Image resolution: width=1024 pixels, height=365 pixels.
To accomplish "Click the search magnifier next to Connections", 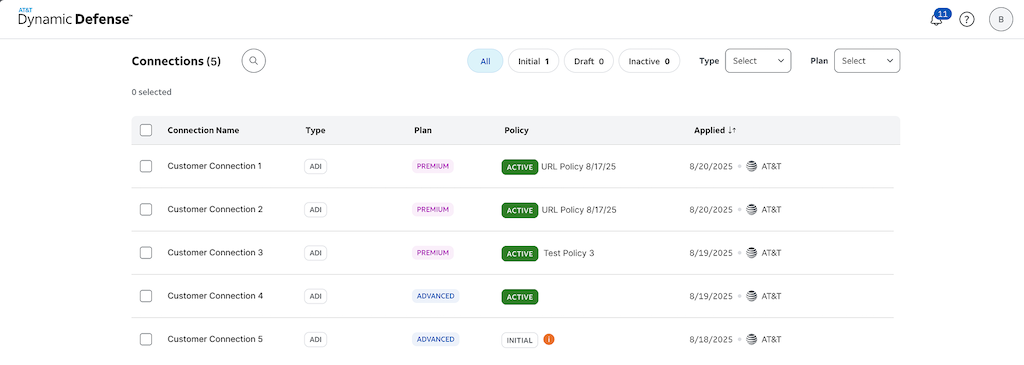I will pyautogui.click(x=253, y=61).
